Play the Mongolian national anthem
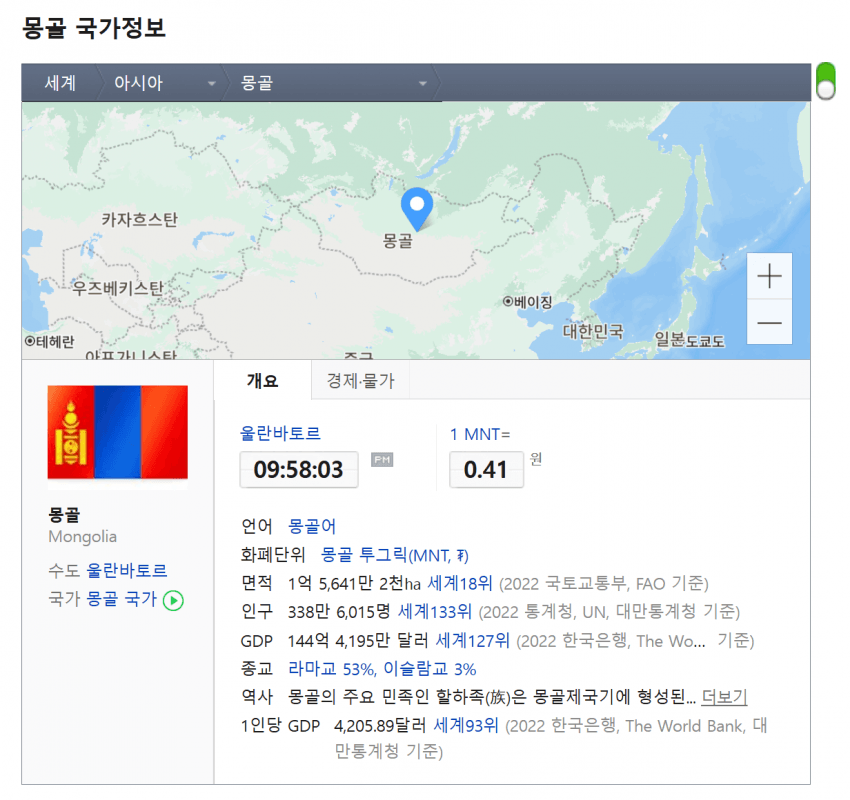 174,600
